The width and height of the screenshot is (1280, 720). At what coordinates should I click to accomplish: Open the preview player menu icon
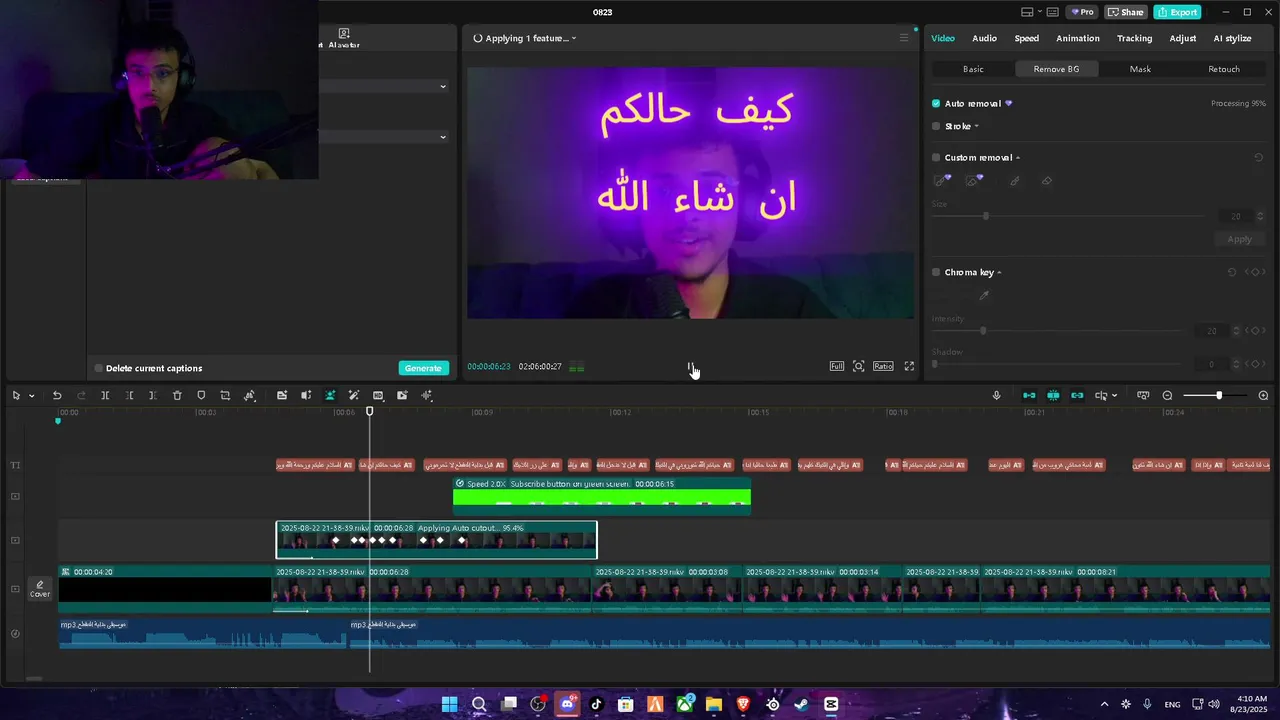[x=904, y=38]
